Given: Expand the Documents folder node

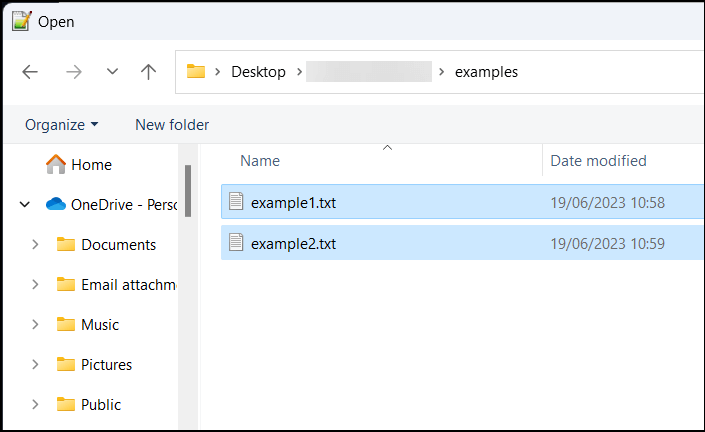Looking at the screenshot, I should coord(36,245).
